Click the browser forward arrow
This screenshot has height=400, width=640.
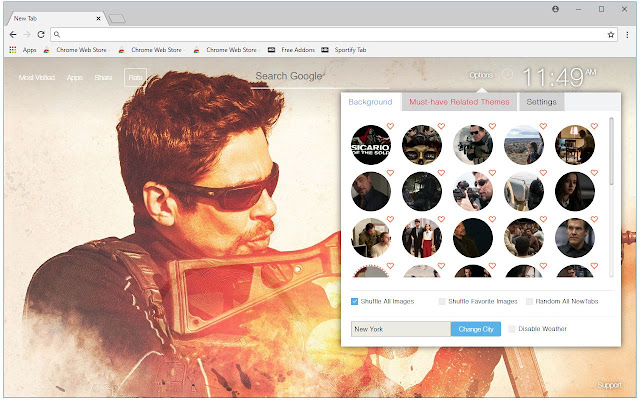point(27,35)
